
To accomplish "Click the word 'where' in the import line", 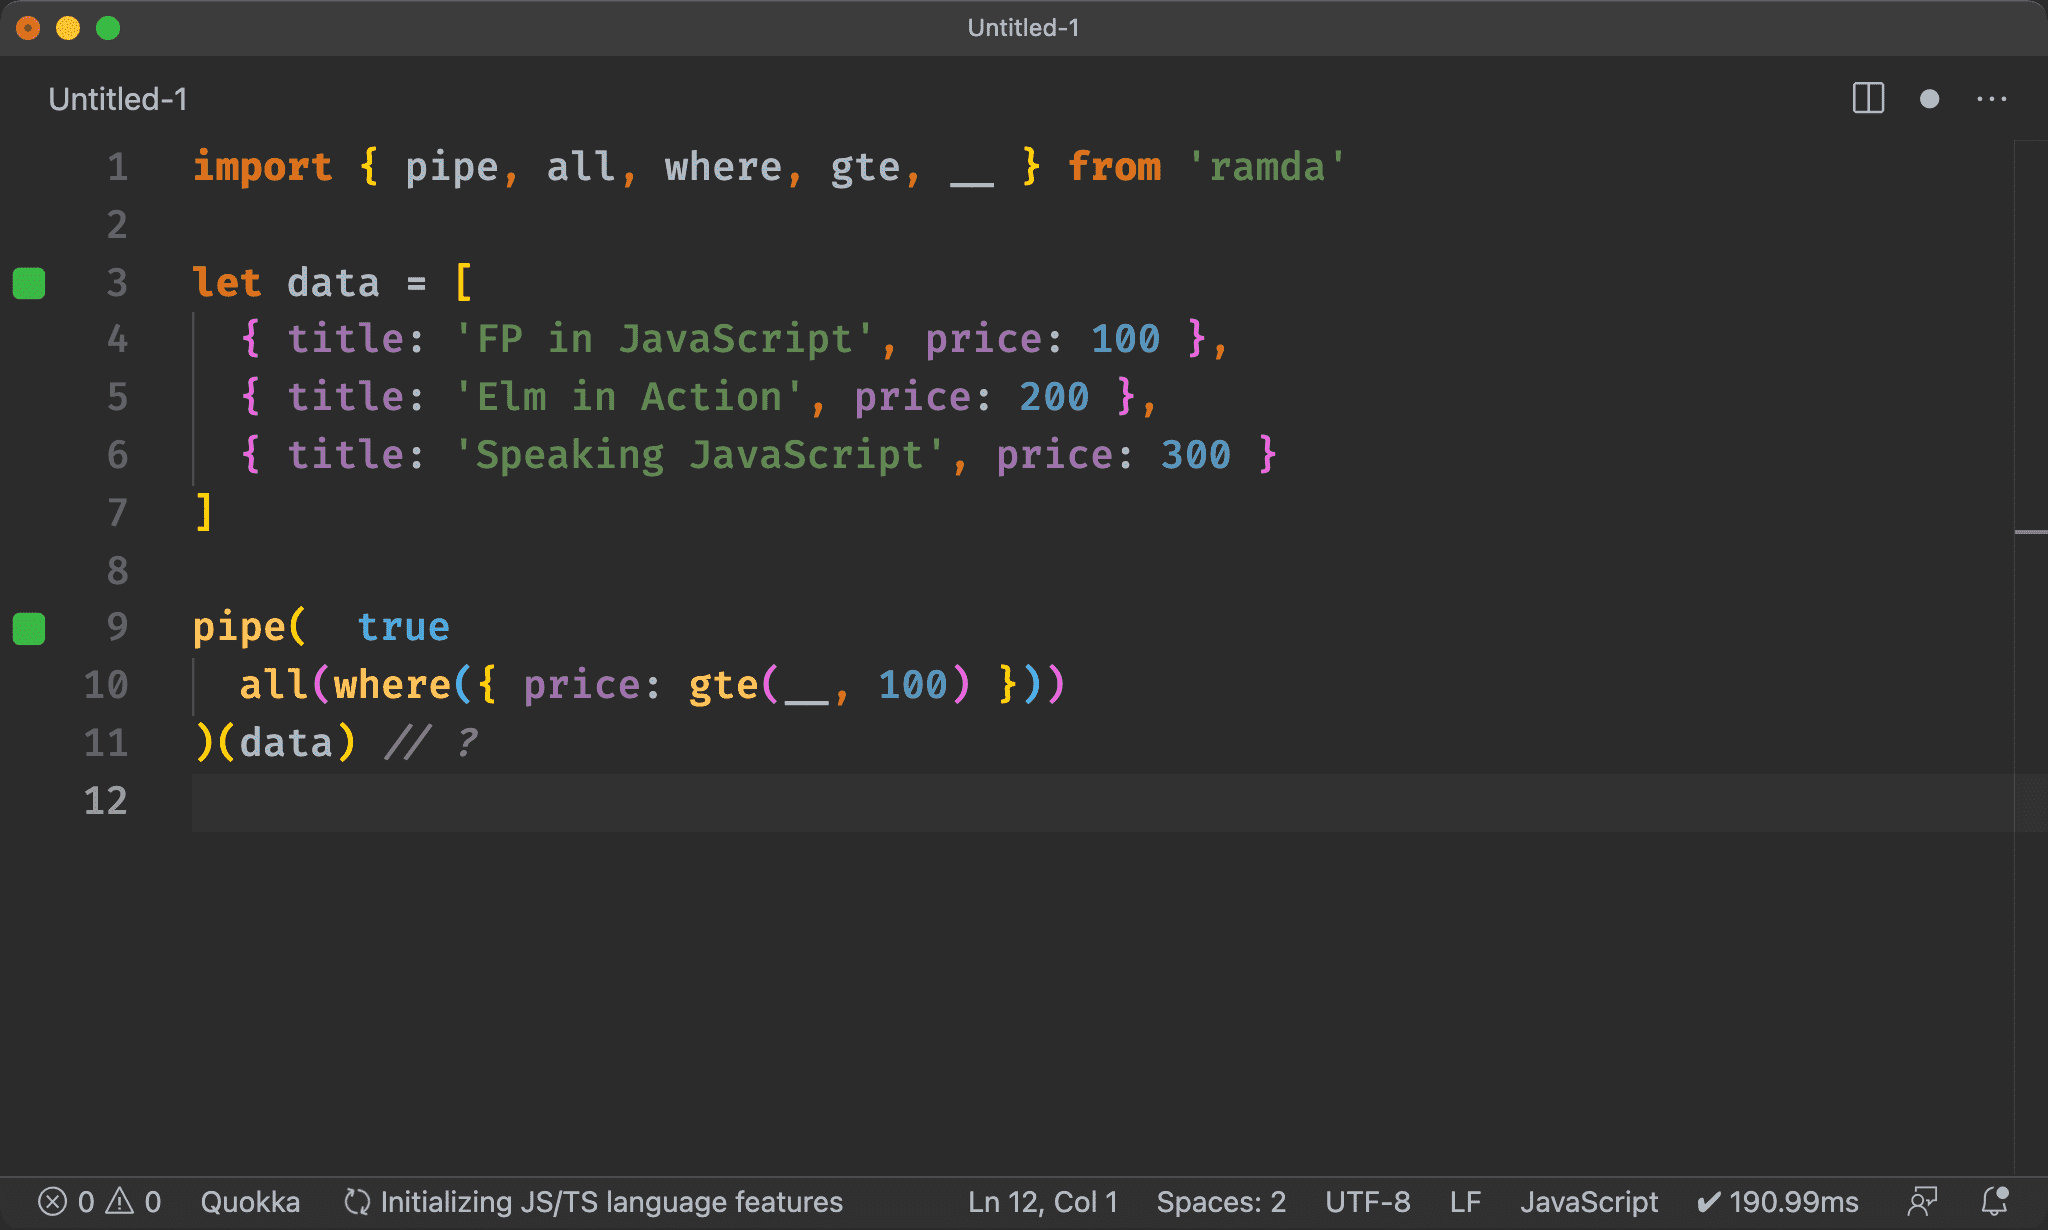I will pos(723,167).
